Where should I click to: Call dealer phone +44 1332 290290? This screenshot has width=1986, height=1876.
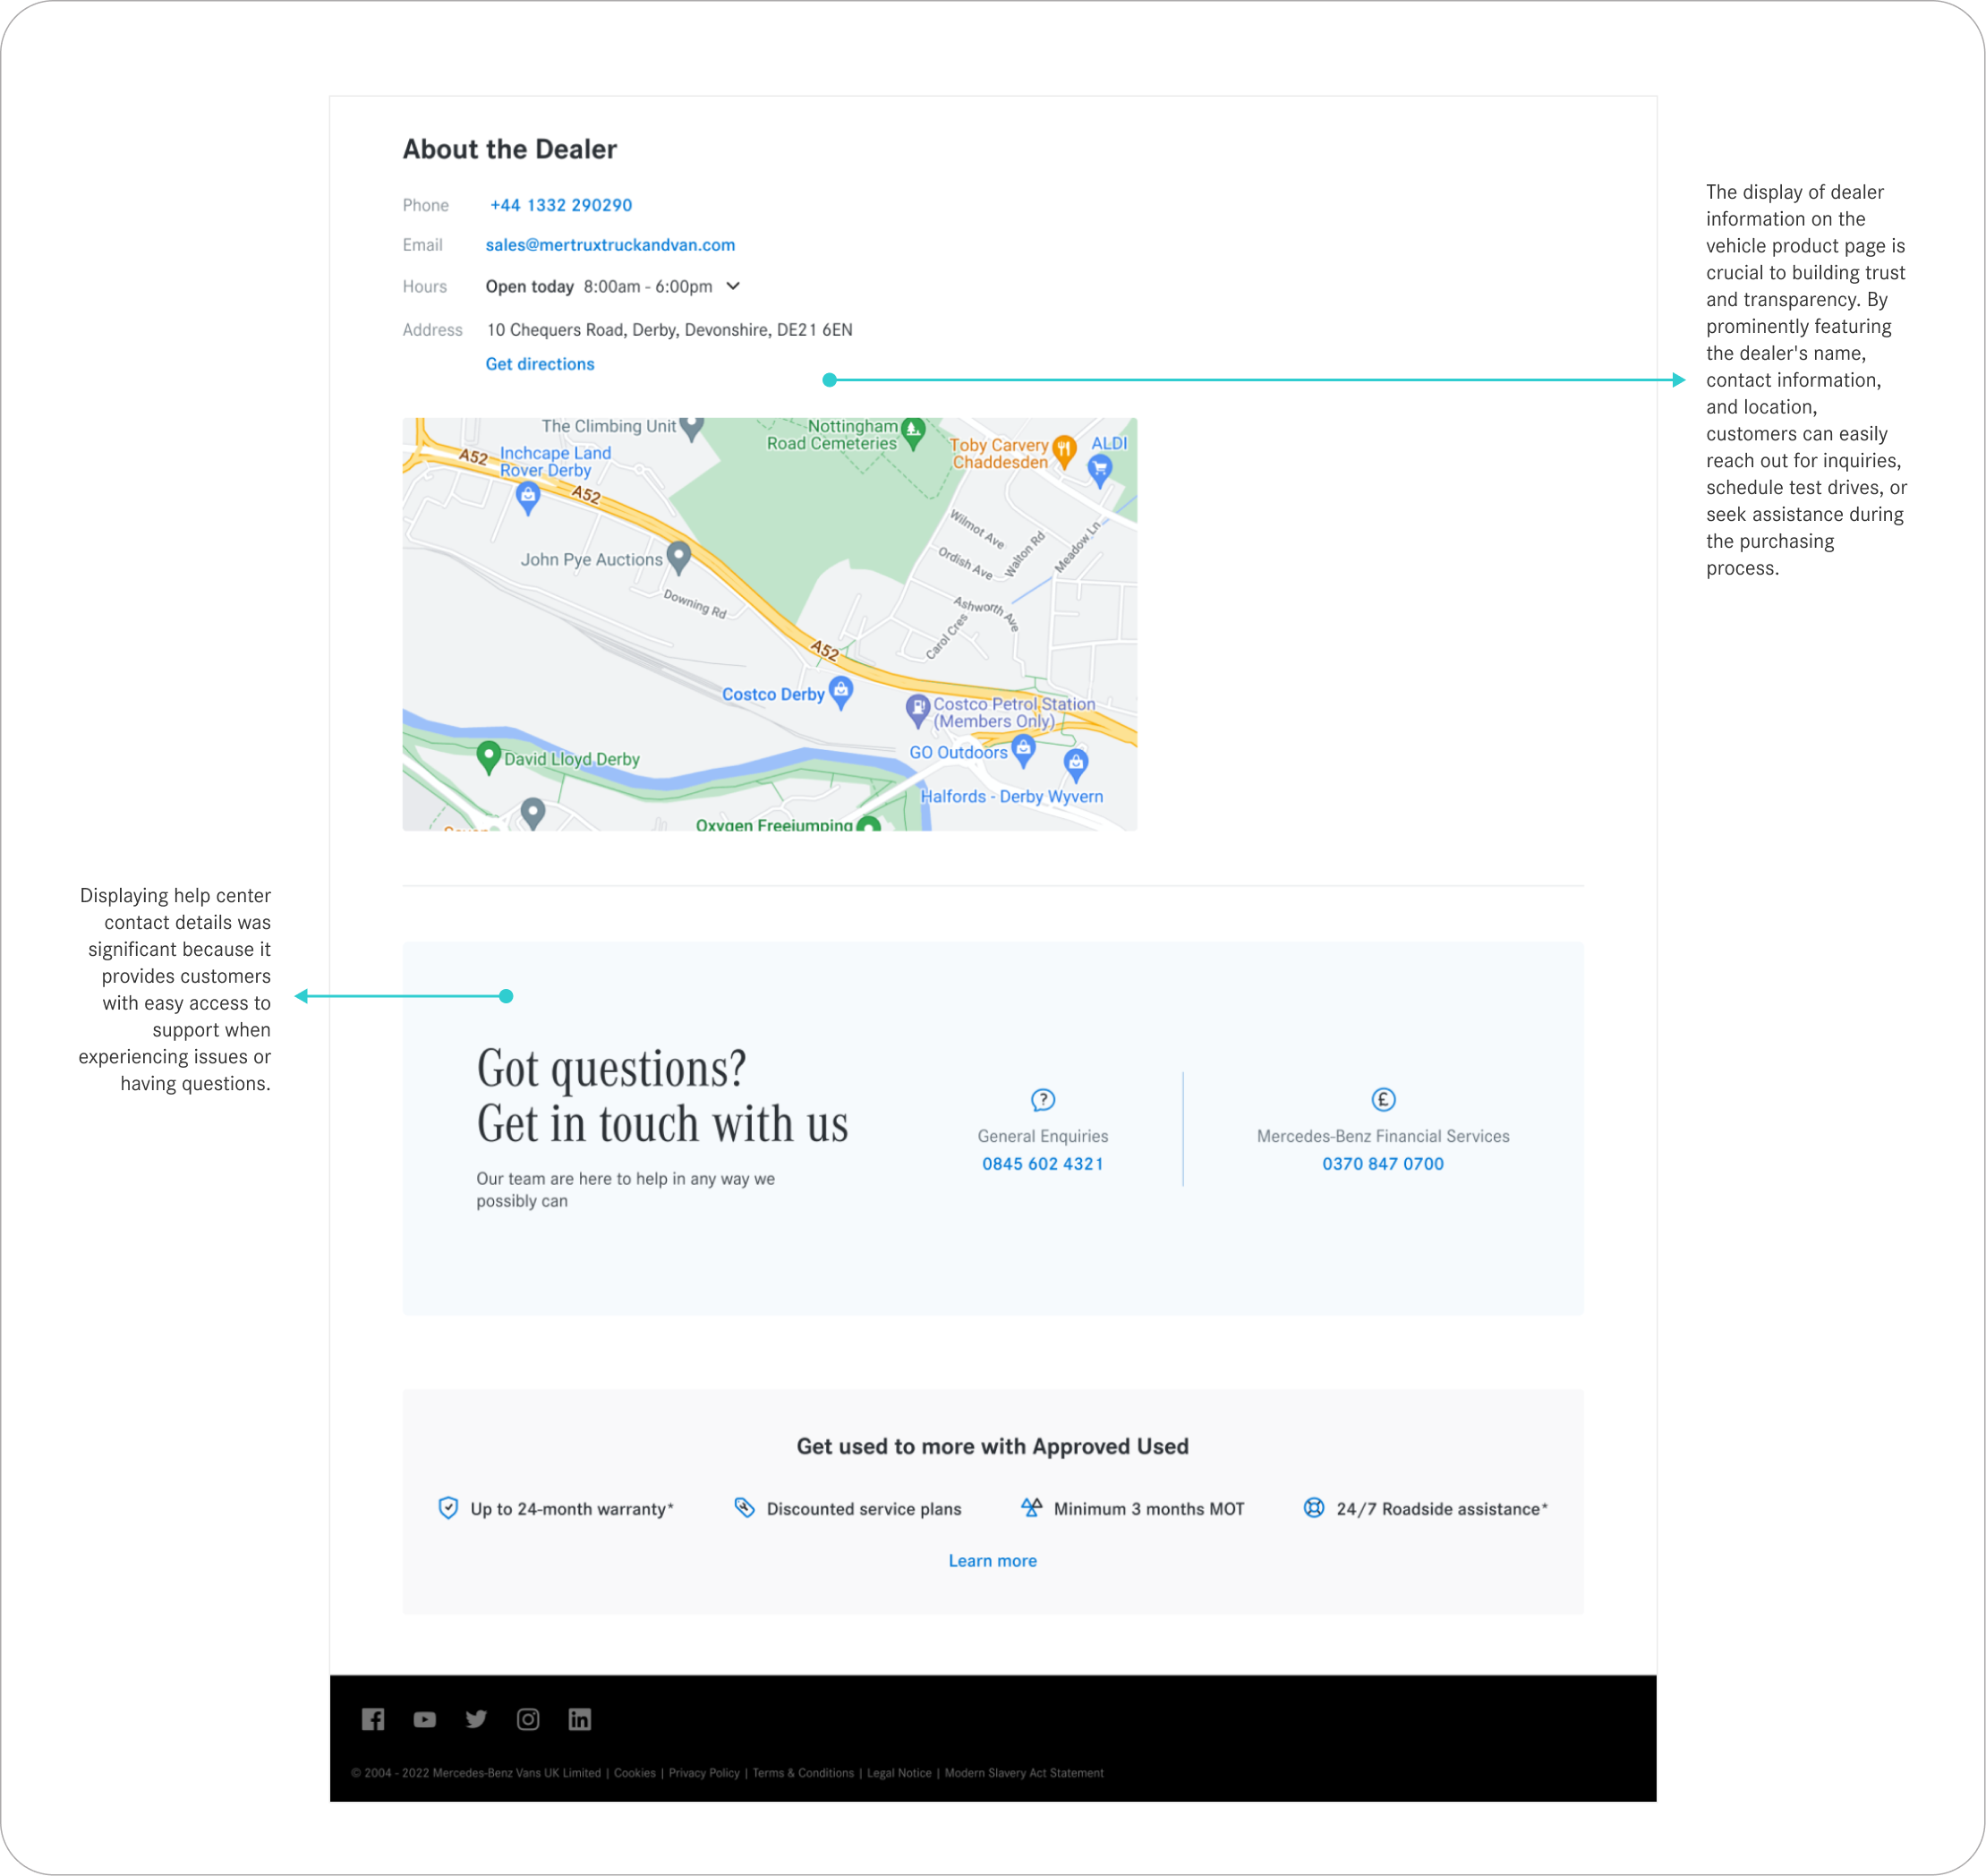click(561, 205)
